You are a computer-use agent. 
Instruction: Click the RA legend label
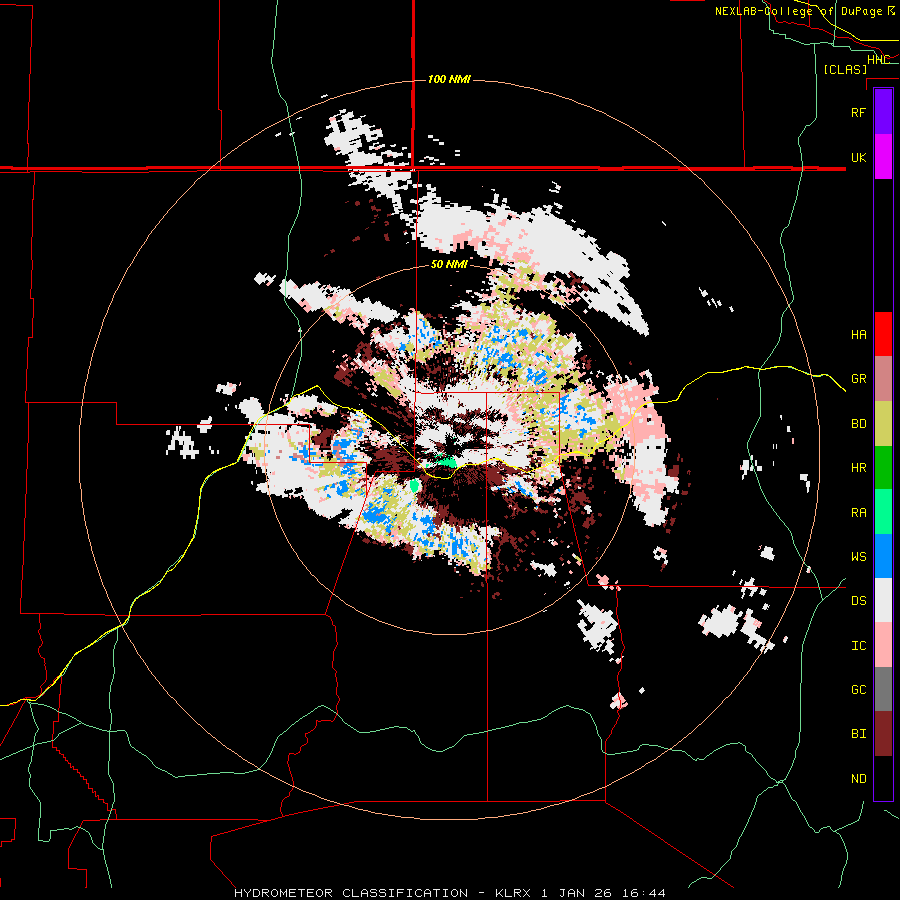point(858,513)
